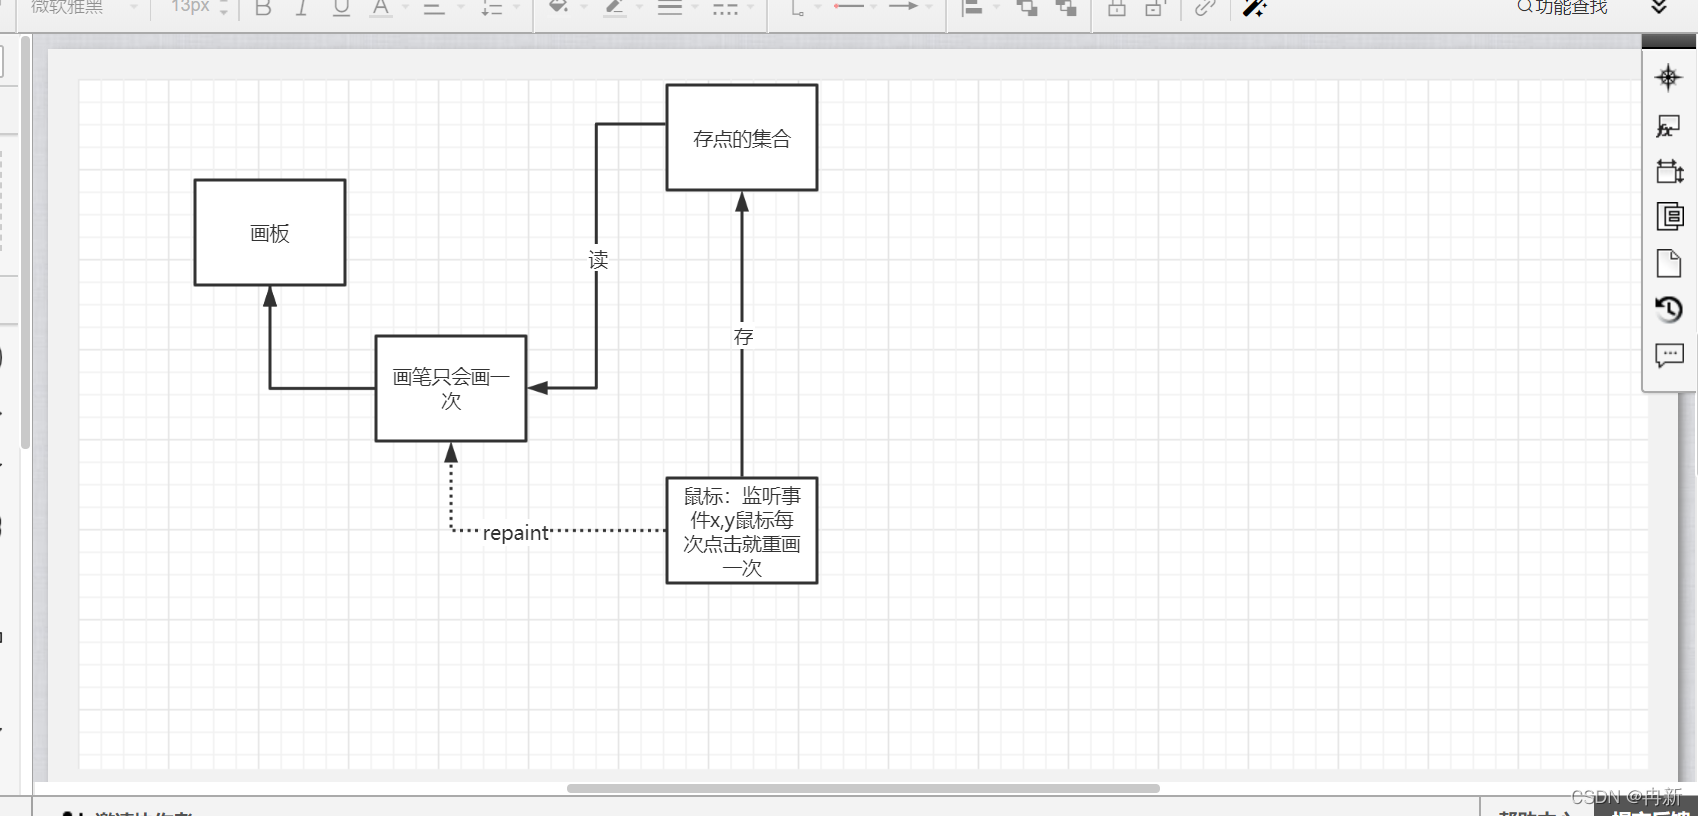Screen dimensions: 1698x816
Task: Bring selected shape to front
Action: click(x=1027, y=8)
